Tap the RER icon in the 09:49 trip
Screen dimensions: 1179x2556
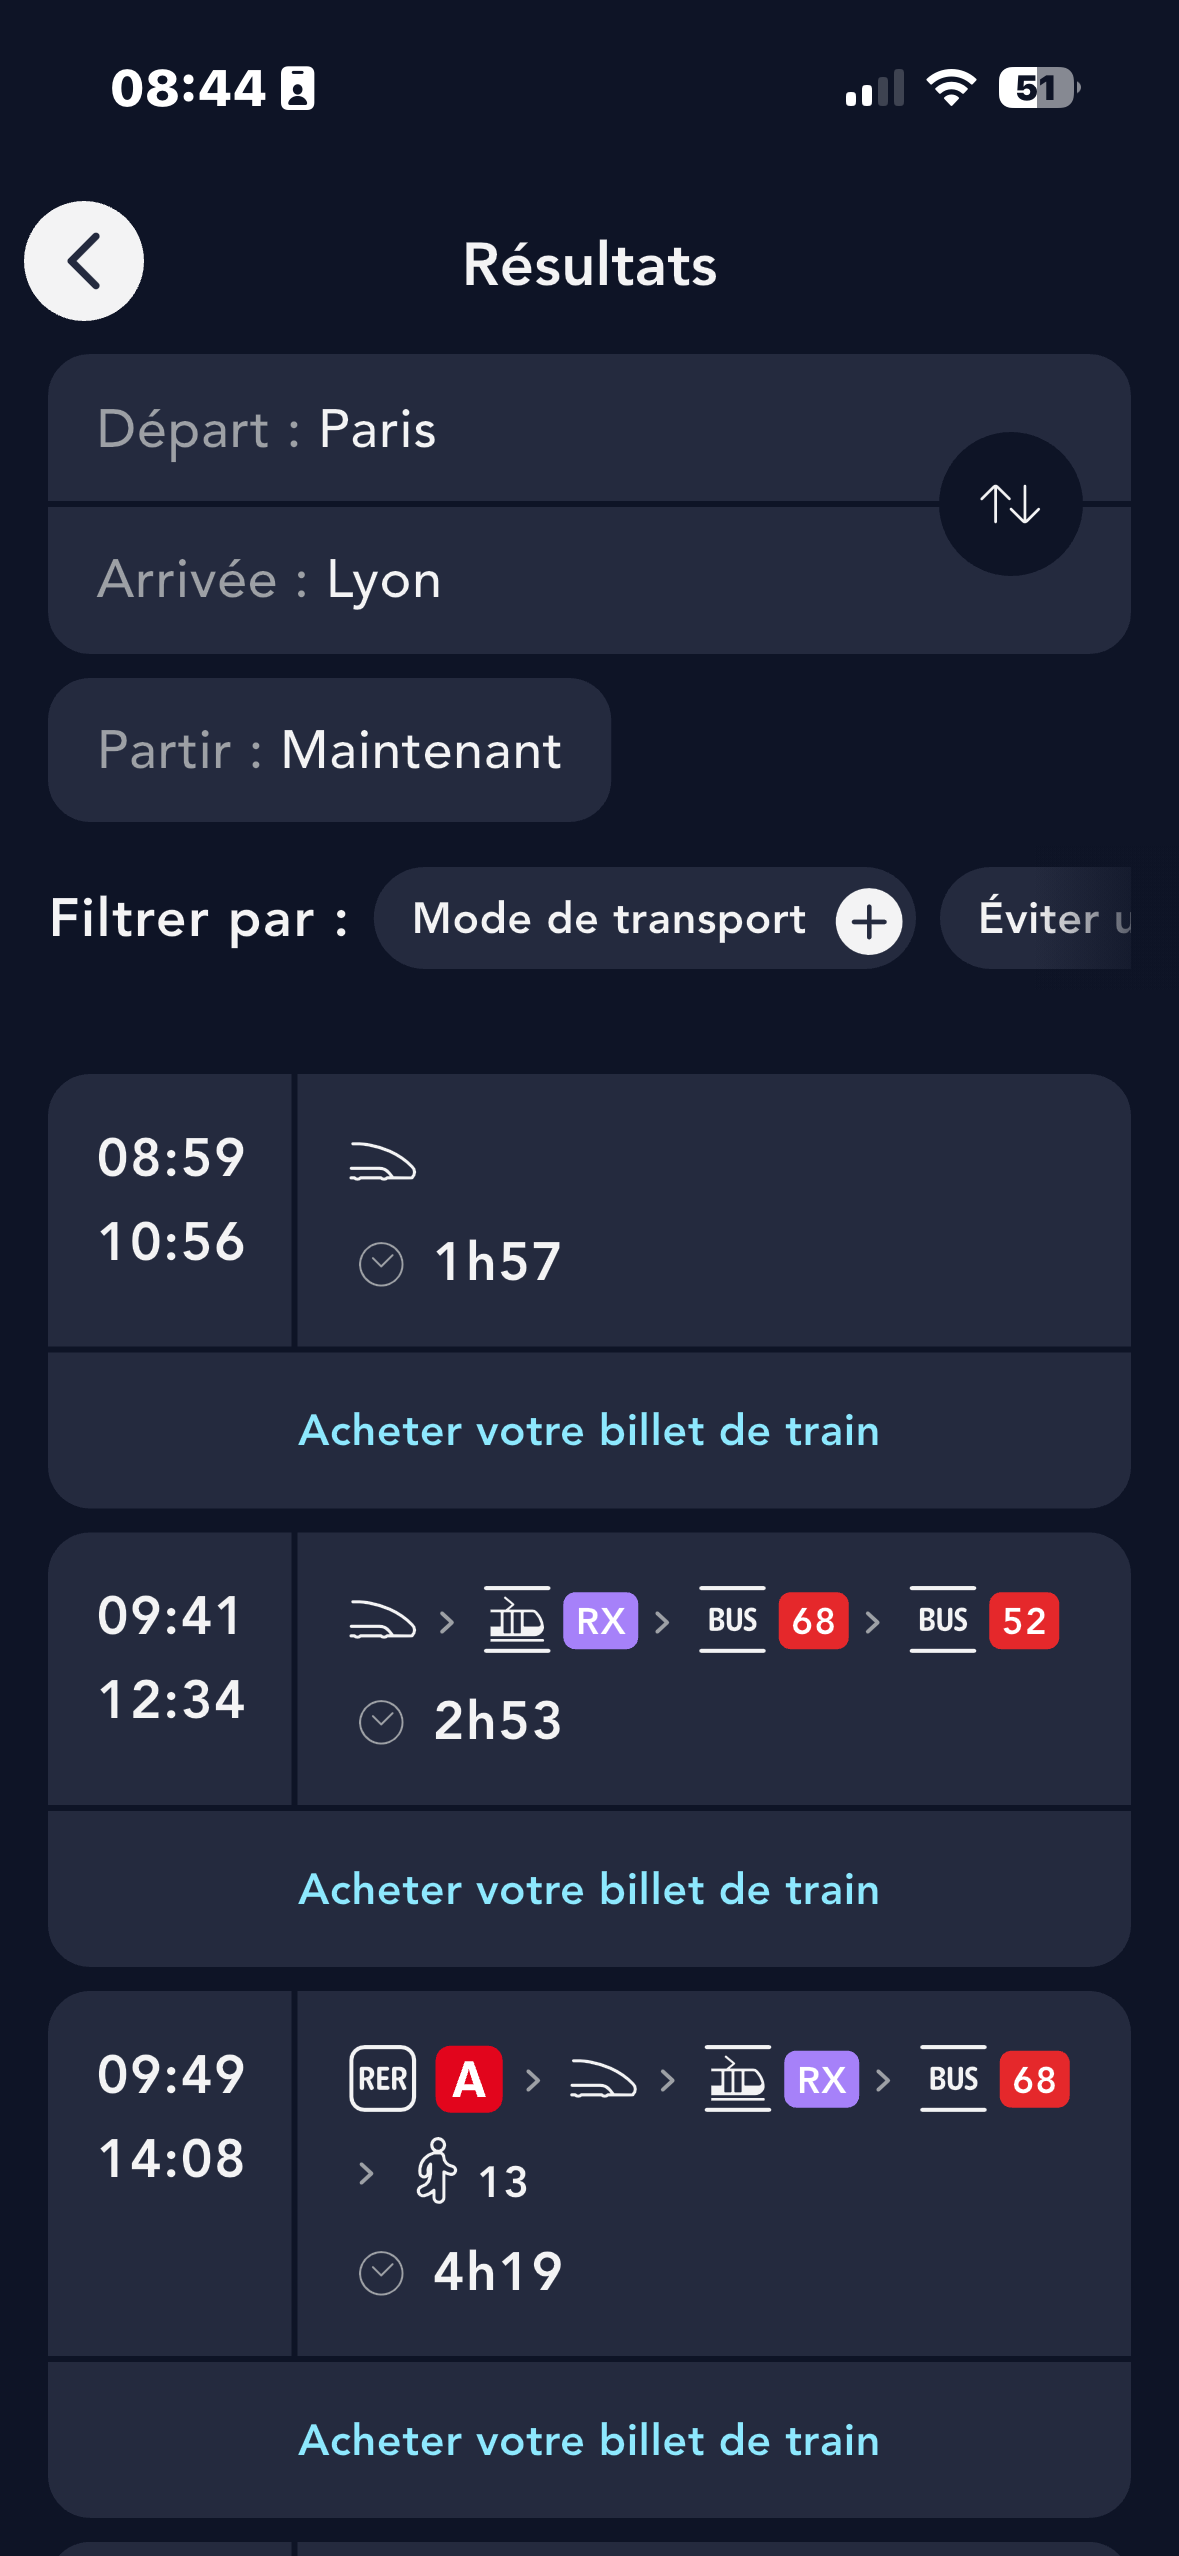[x=382, y=2080]
